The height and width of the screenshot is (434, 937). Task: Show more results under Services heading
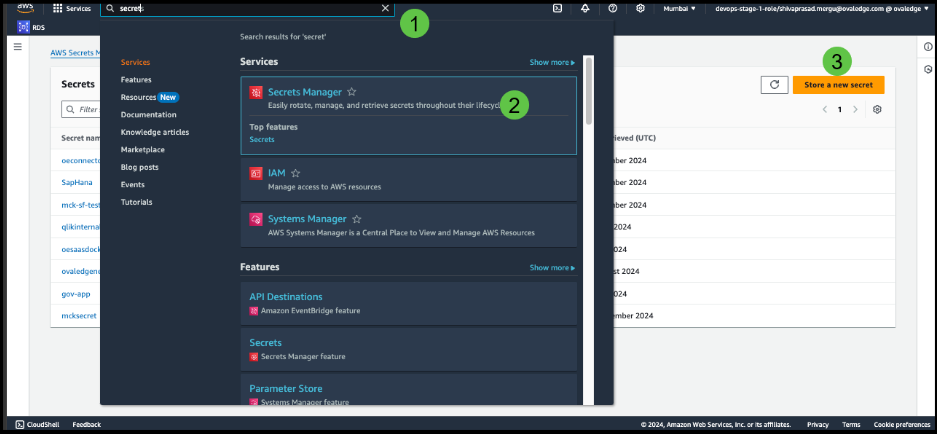(552, 62)
